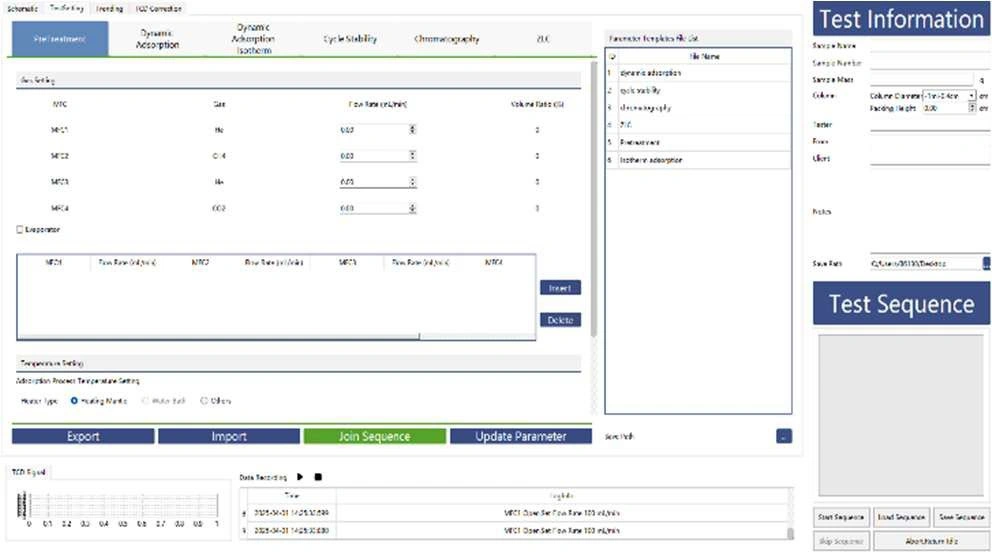Stop data recording with the stop icon
Viewport: 992px width, 552px height.
coord(318,477)
